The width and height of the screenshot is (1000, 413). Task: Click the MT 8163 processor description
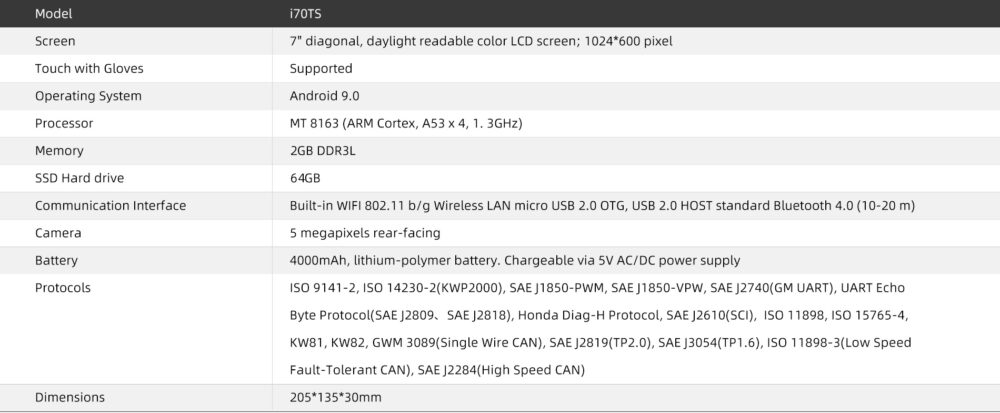click(406, 124)
